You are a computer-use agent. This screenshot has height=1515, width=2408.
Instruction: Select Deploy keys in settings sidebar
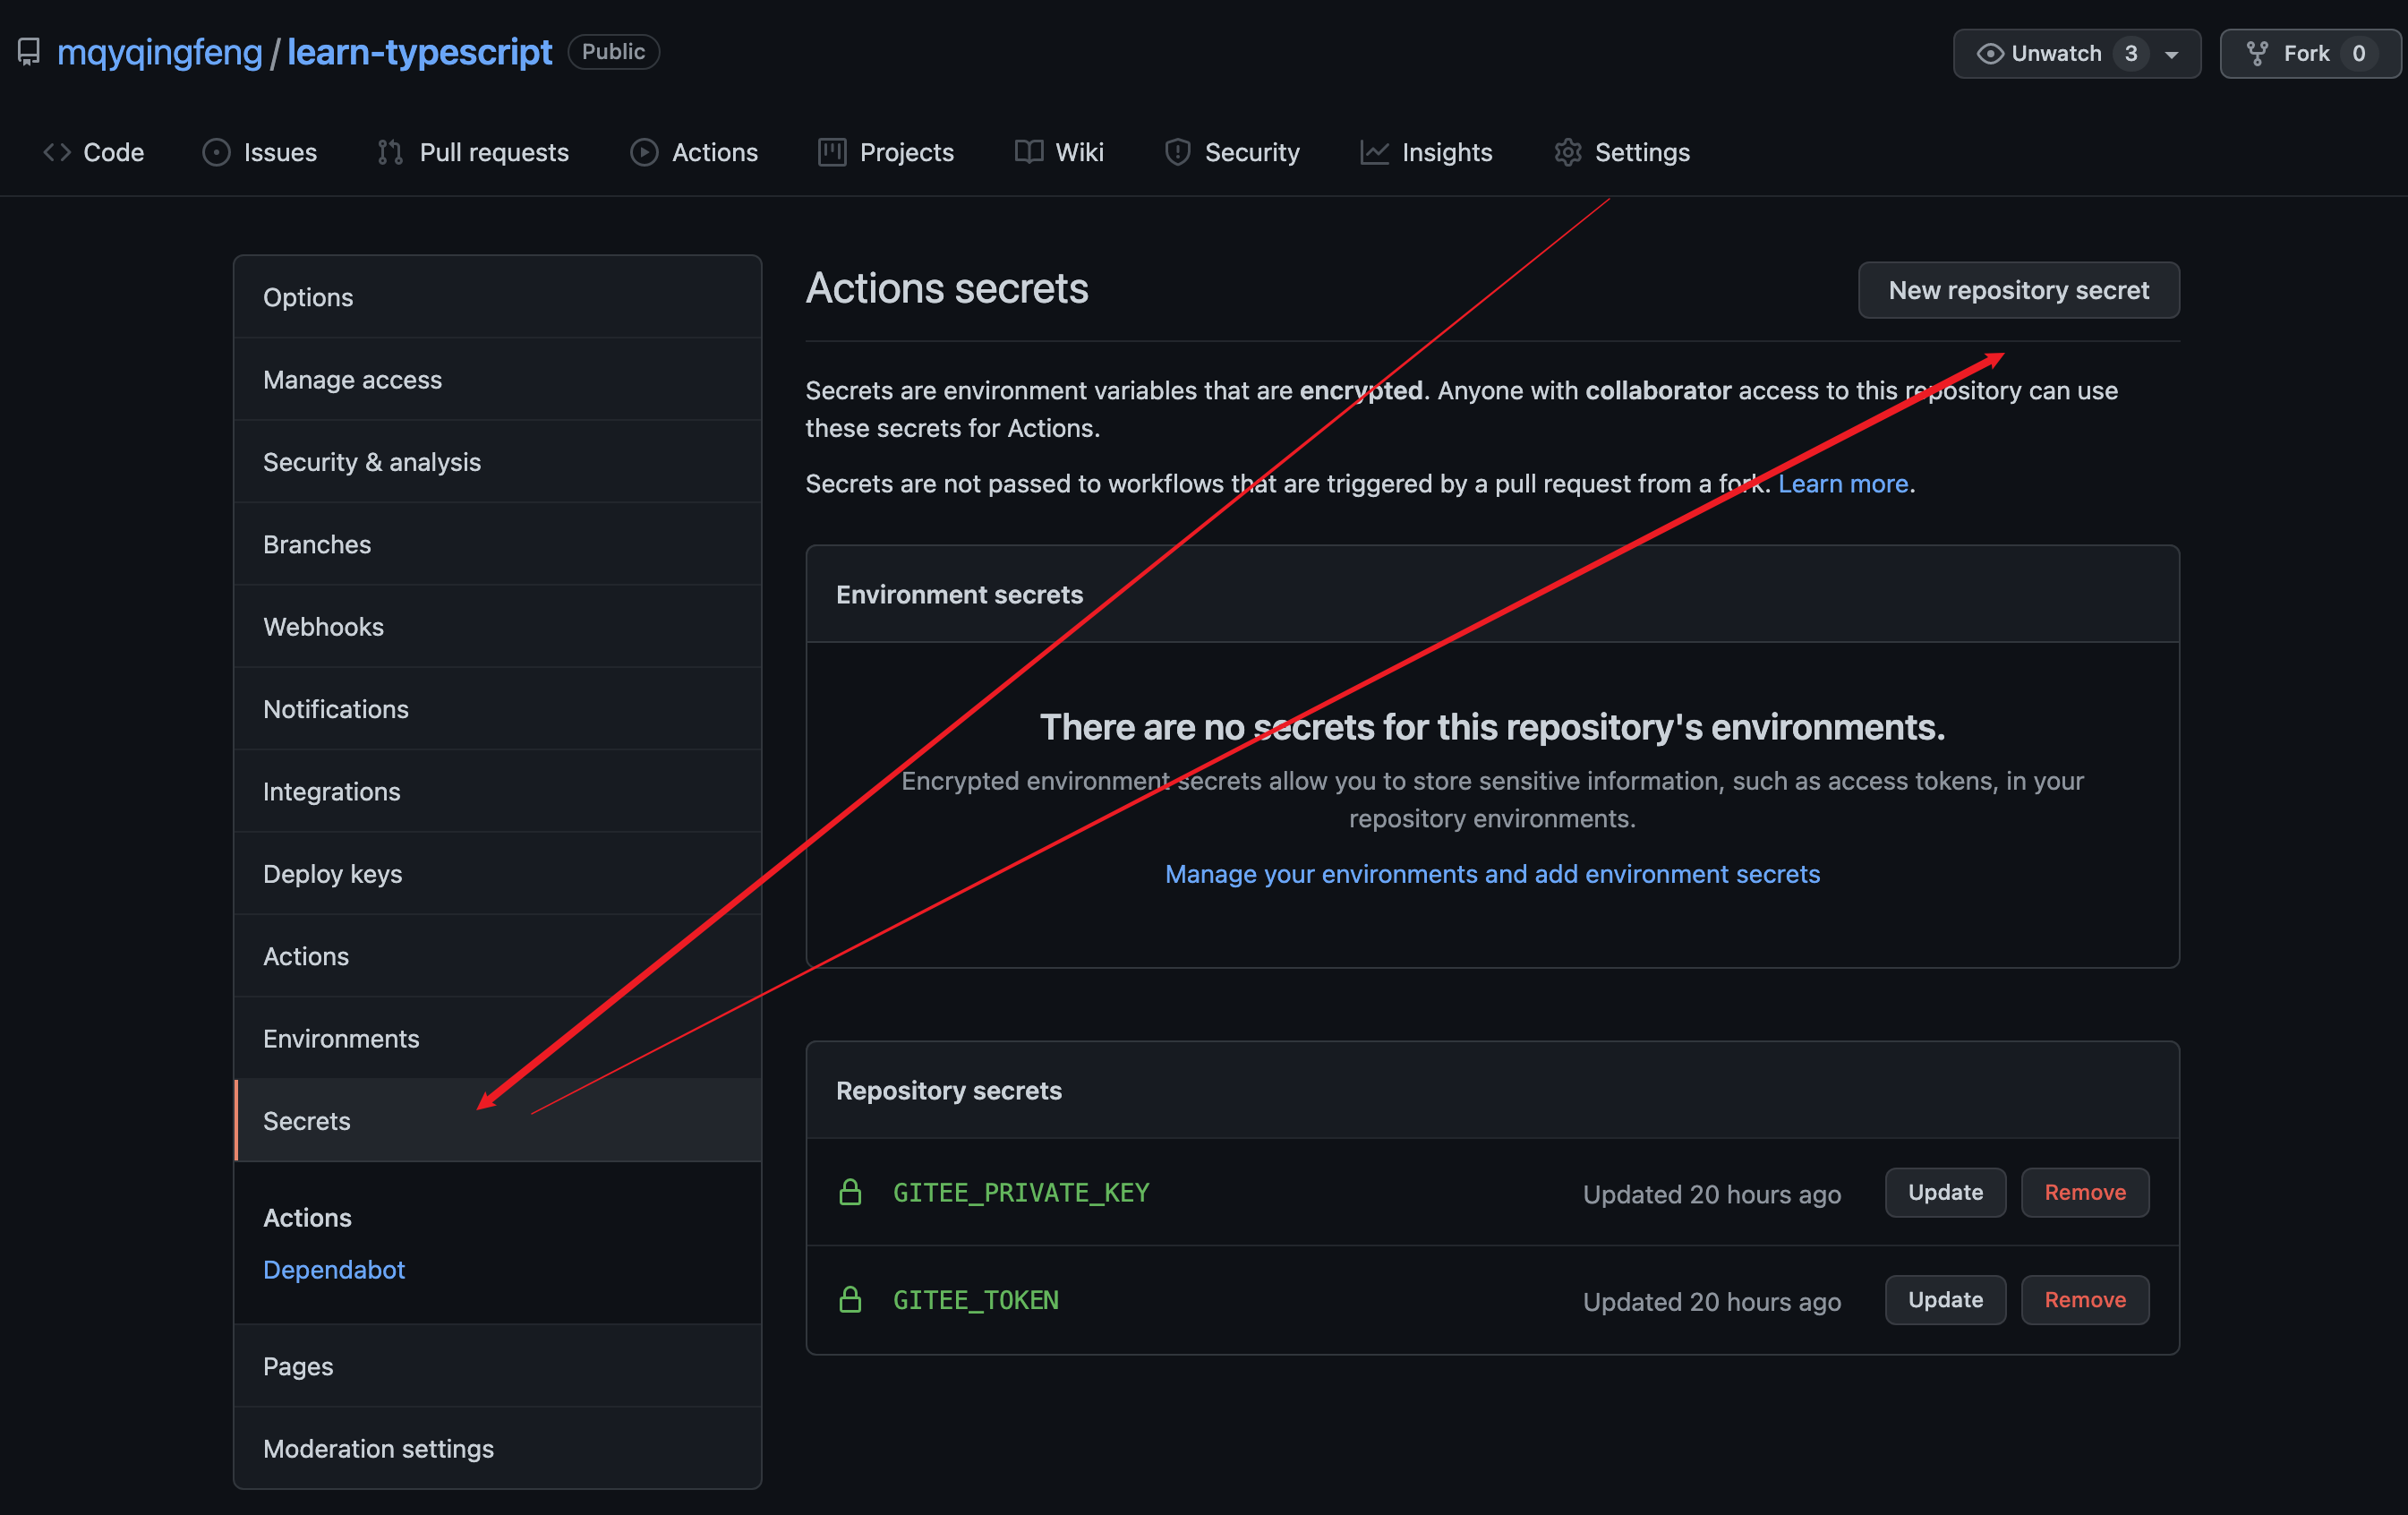coord(332,874)
